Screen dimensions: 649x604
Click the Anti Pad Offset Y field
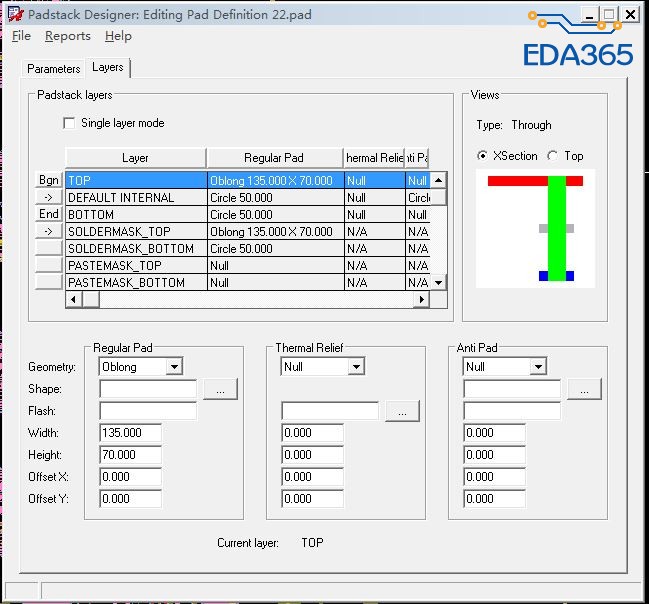pos(494,498)
